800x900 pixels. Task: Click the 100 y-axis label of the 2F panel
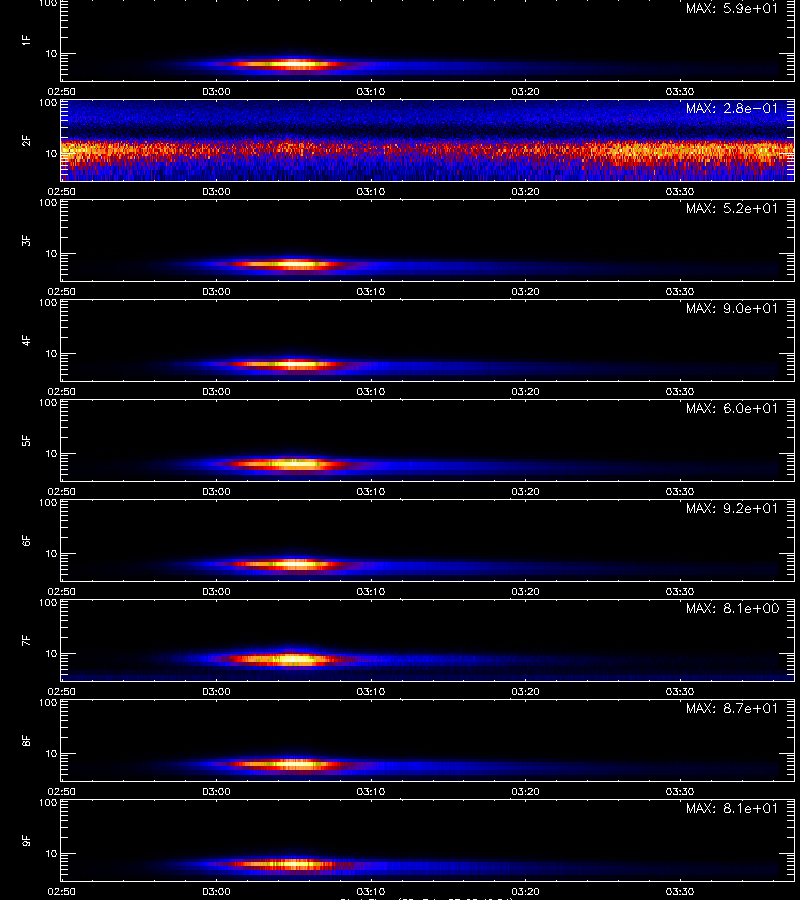click(48, 103)
